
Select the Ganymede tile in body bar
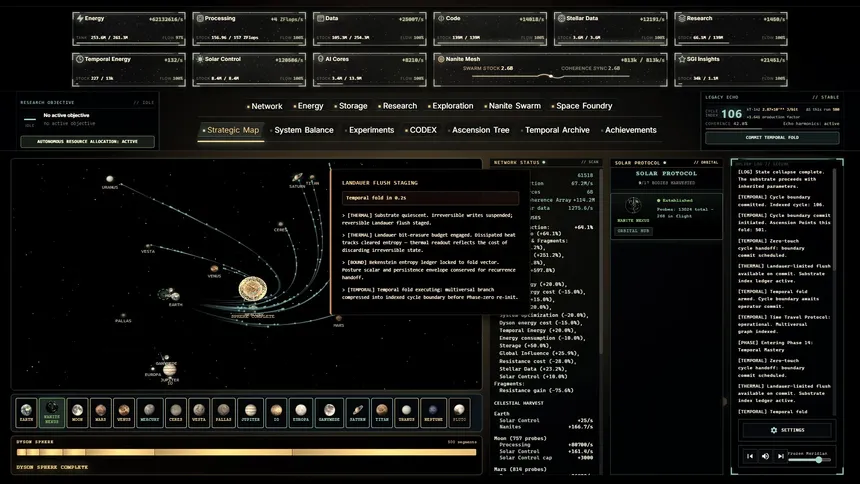coord(329,413)
